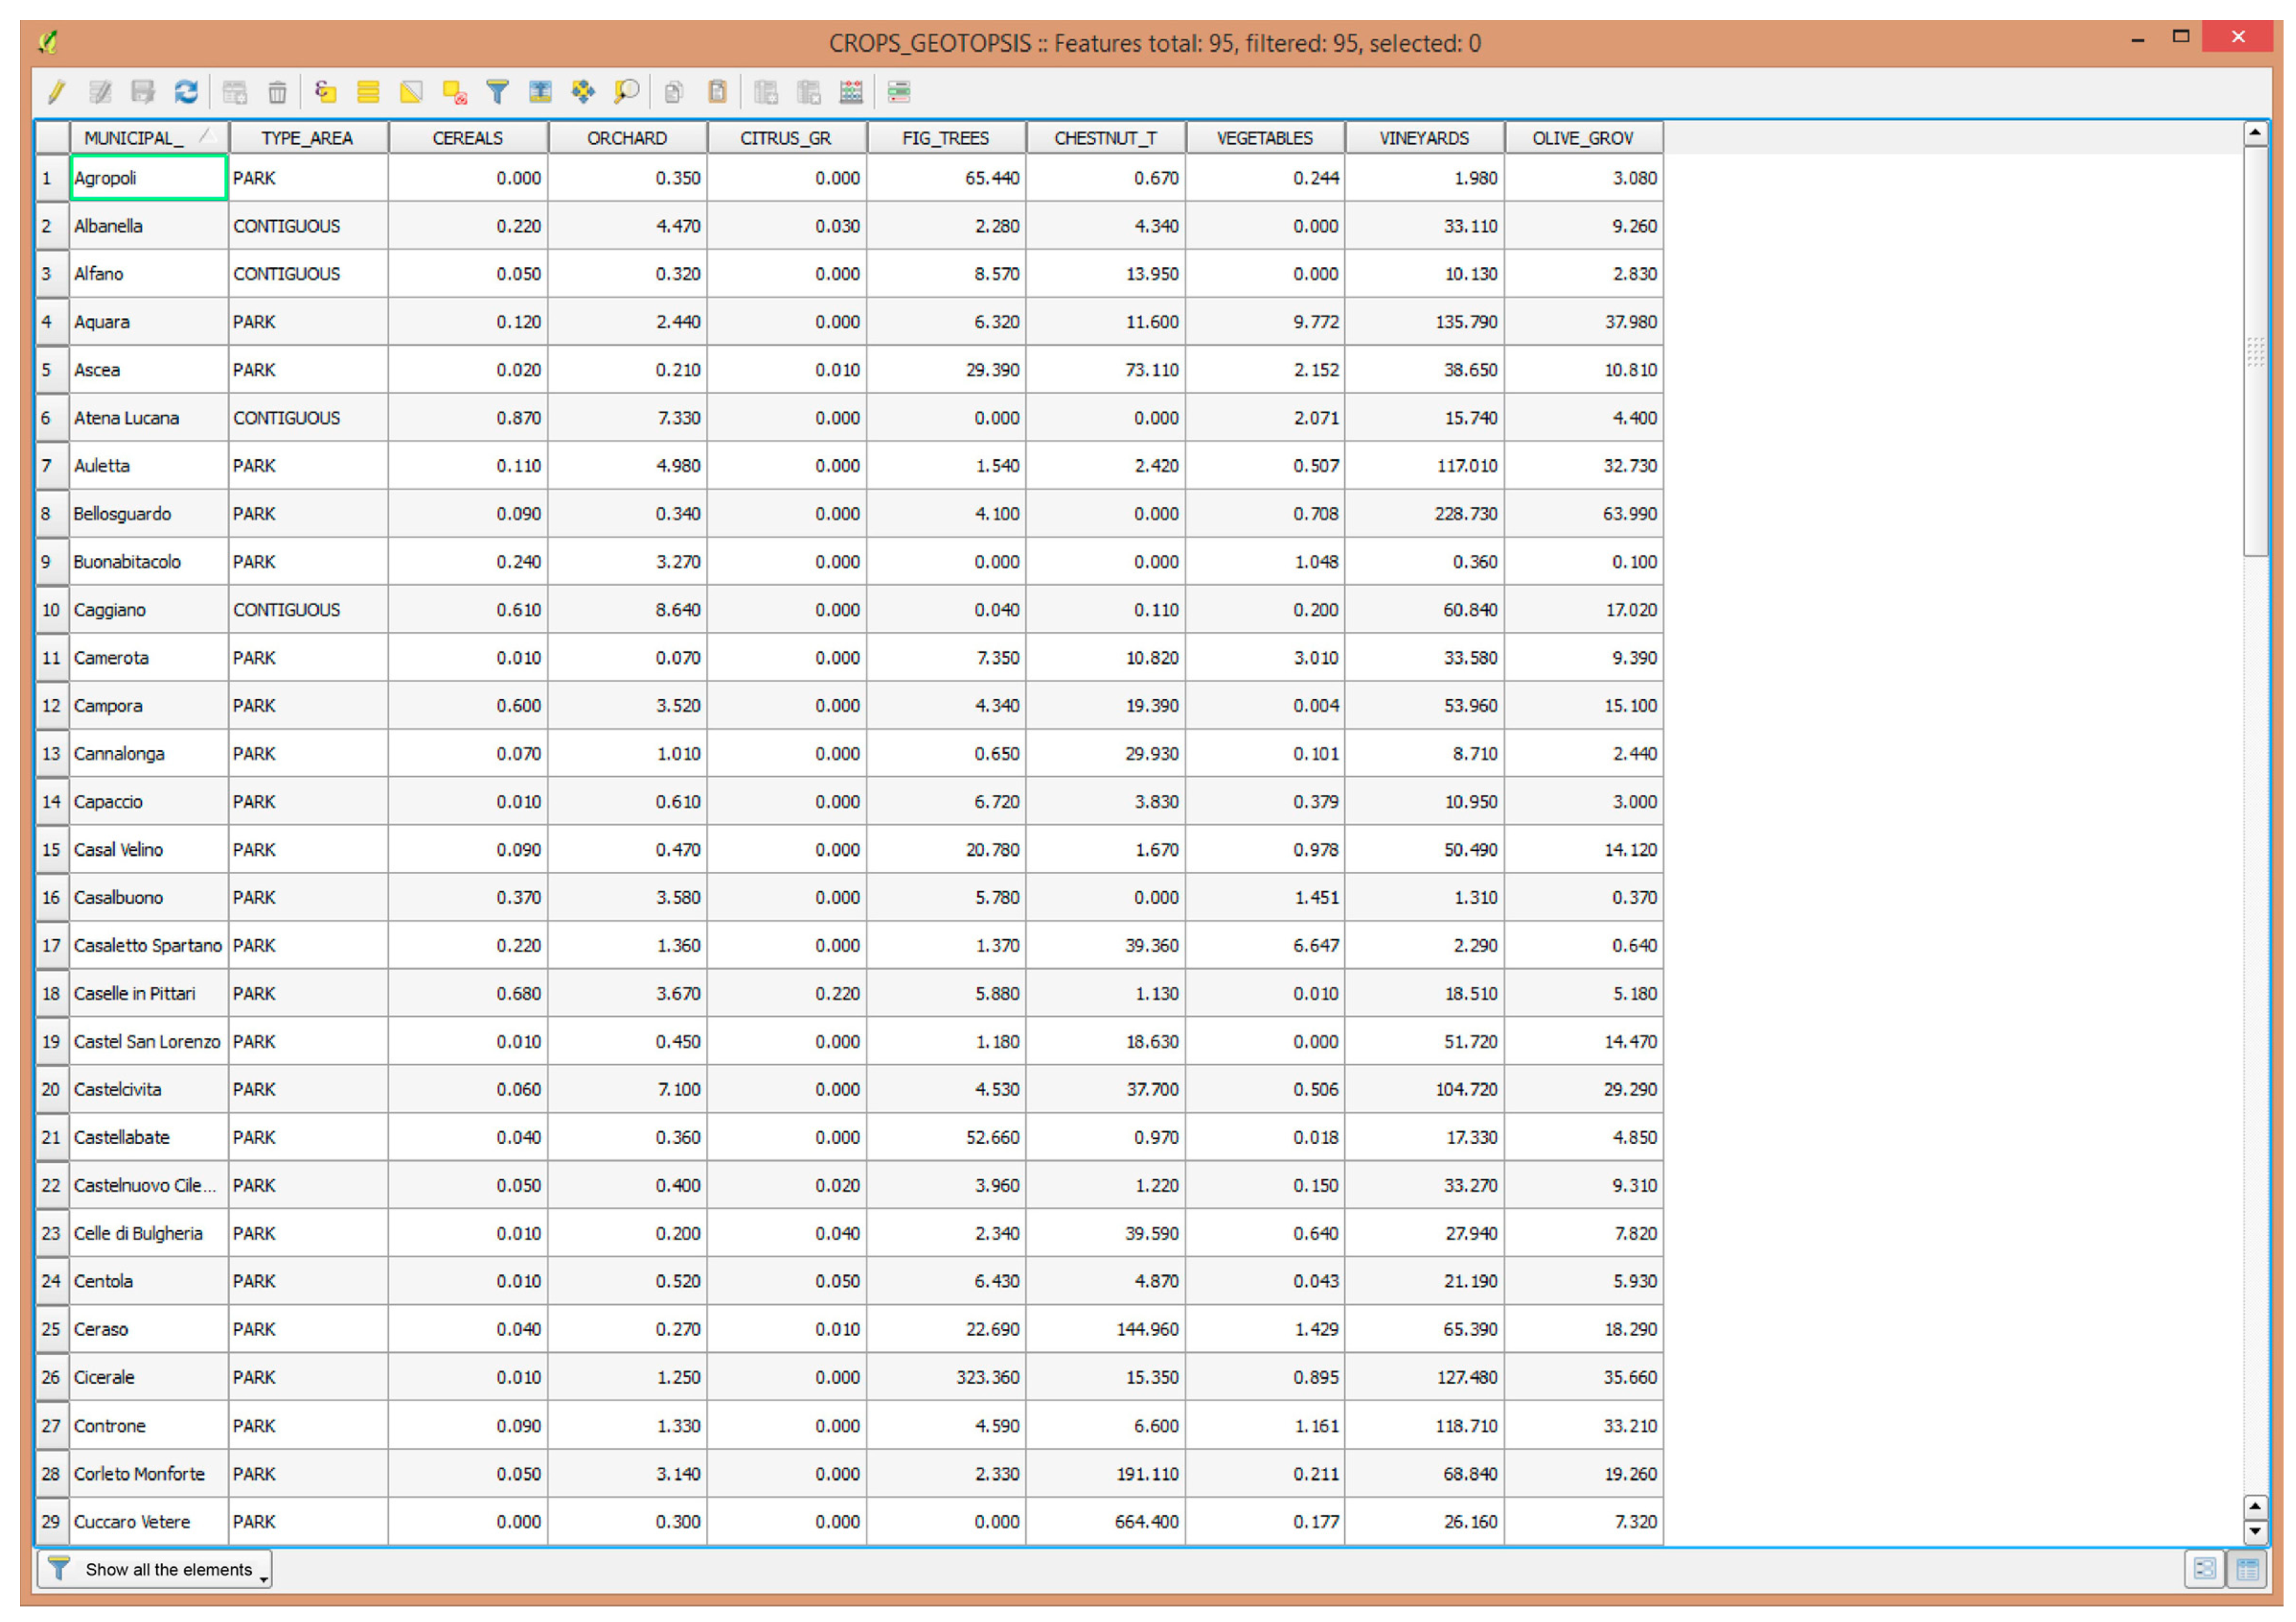
Task: Click select features by expression icon
Action: point(325,93)
